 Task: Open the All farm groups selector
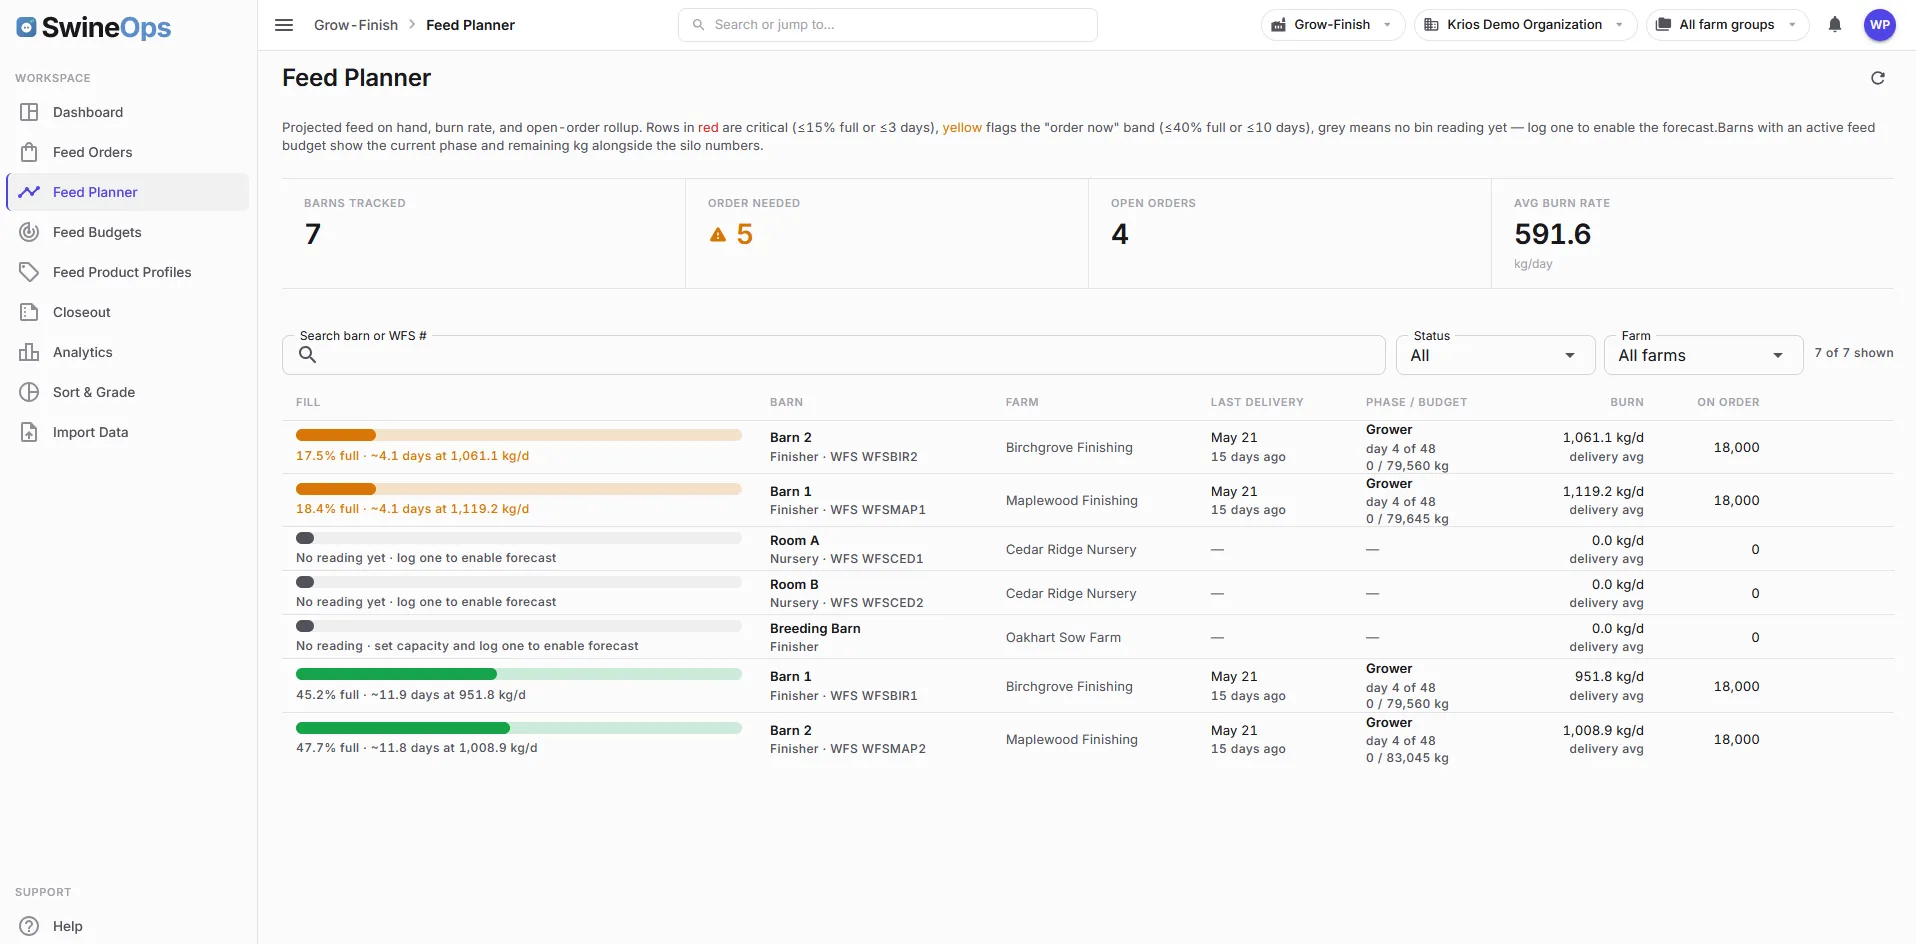(x=1727, y=25)
